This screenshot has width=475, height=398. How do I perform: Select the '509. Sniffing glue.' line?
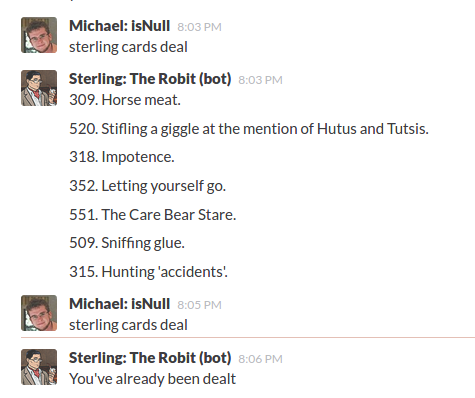pyautogui.click(x=127, y=243)
